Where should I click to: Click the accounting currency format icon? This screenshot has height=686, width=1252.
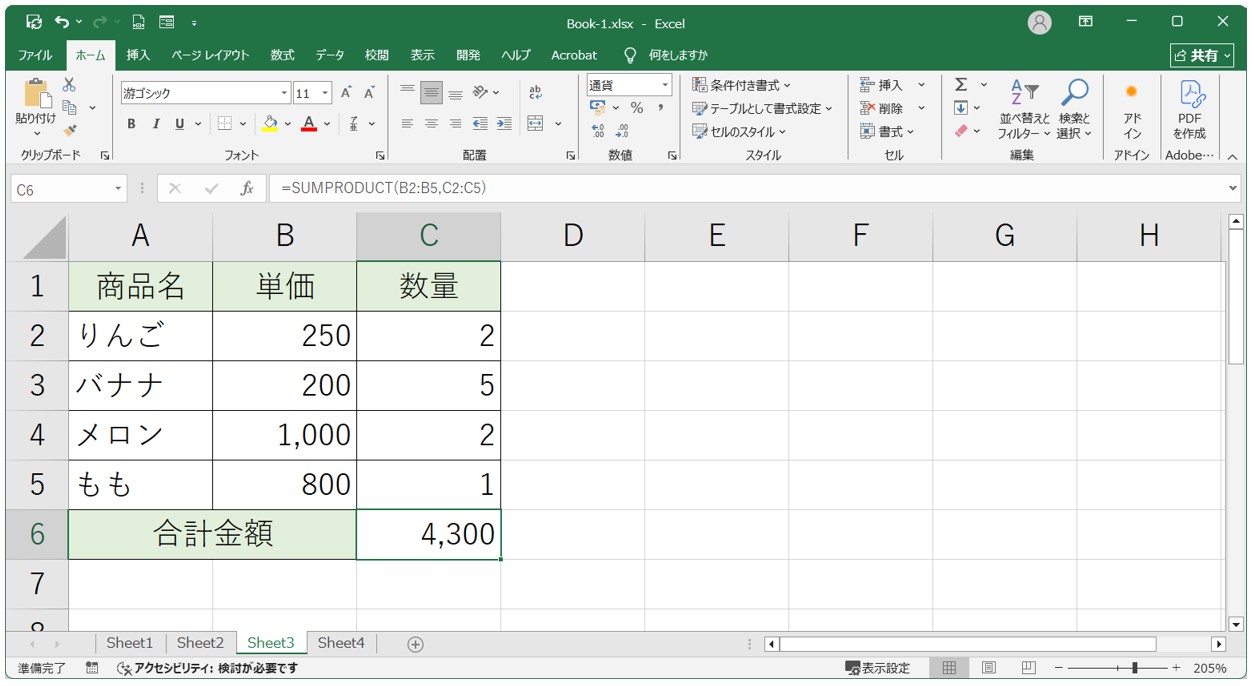click(x=598, y=108)
